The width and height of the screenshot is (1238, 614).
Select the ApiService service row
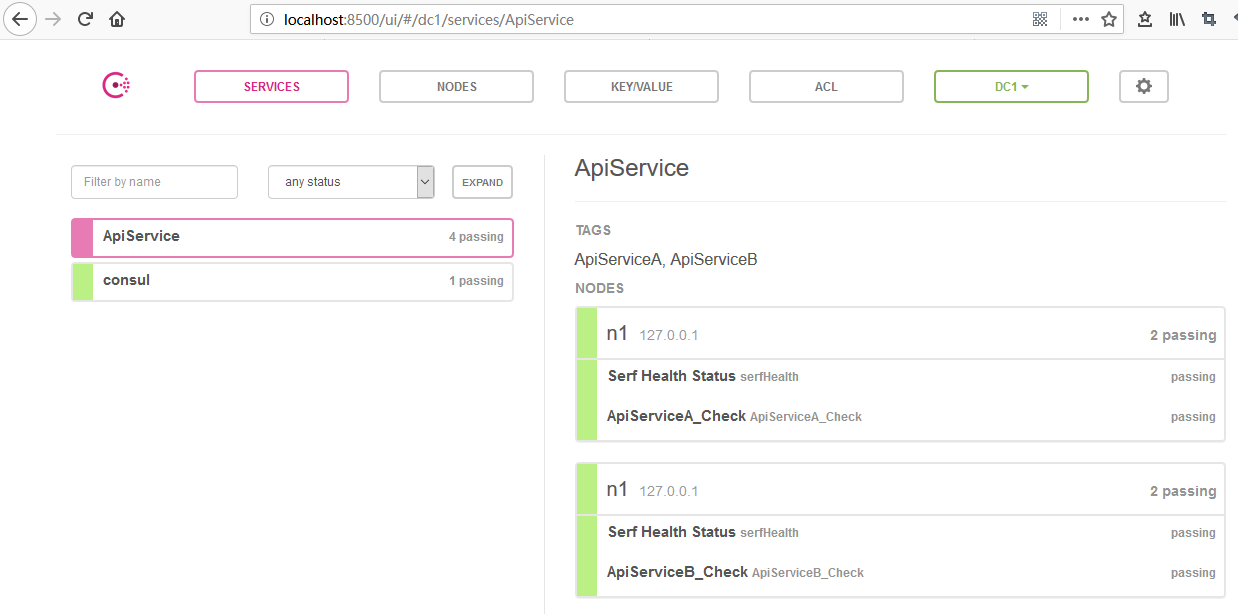coord(292,237)
